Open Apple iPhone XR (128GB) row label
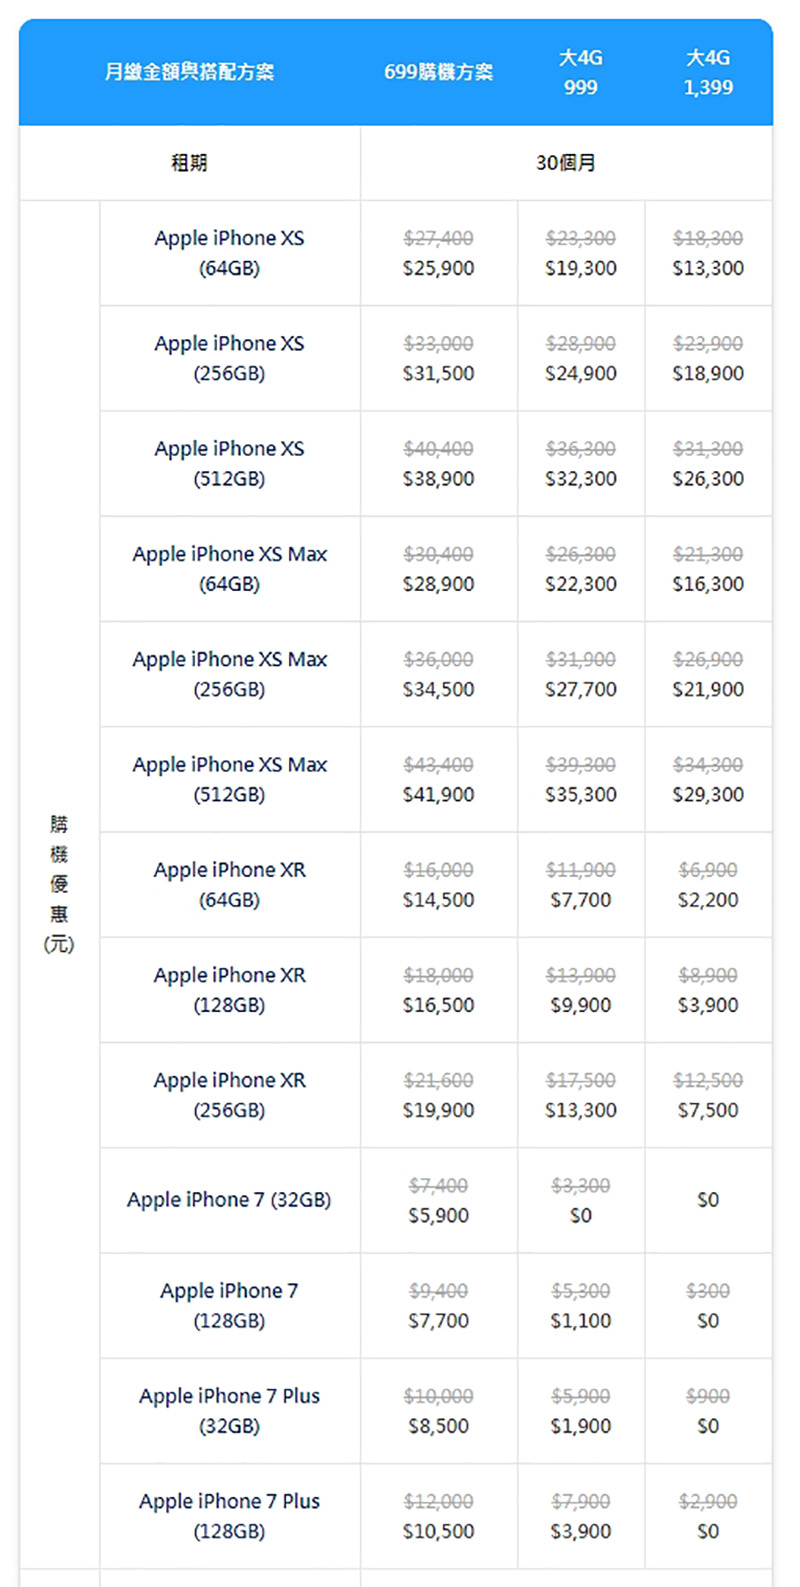 click(x=229, y=990)
